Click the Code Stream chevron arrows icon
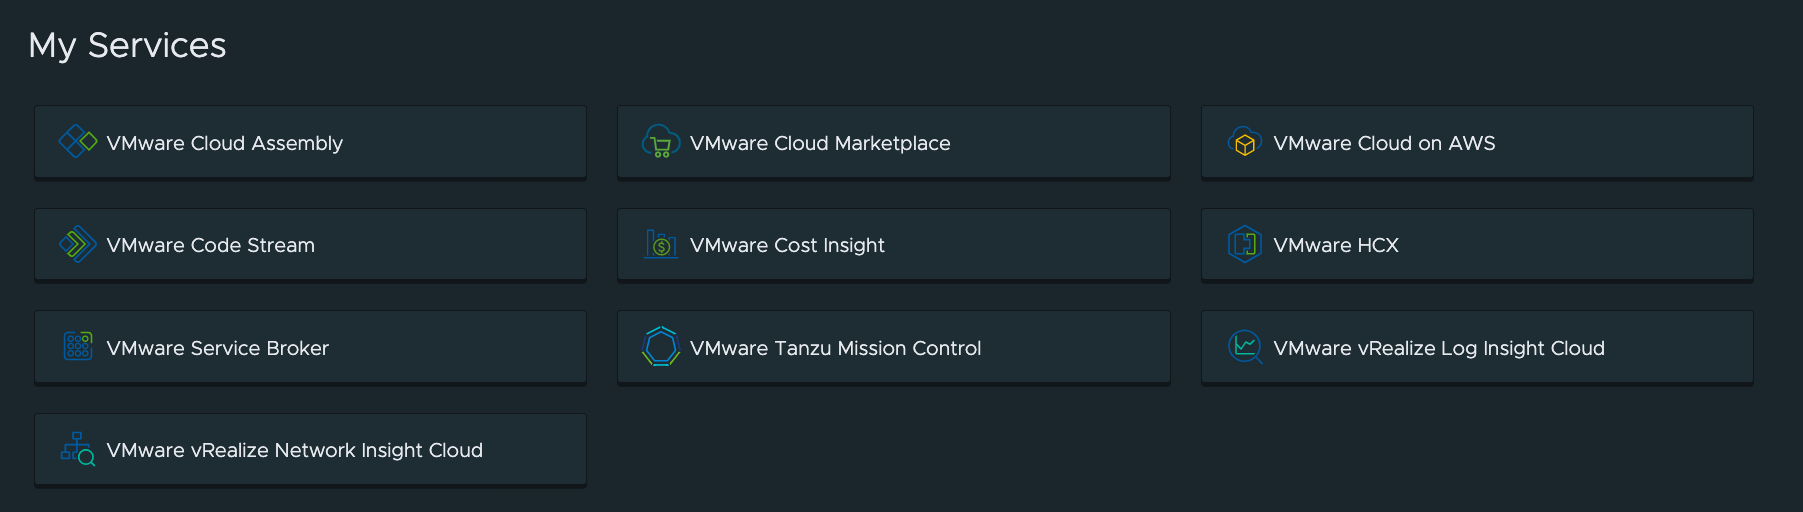This screenshot has height=512, width=1803. click(77, 245)
